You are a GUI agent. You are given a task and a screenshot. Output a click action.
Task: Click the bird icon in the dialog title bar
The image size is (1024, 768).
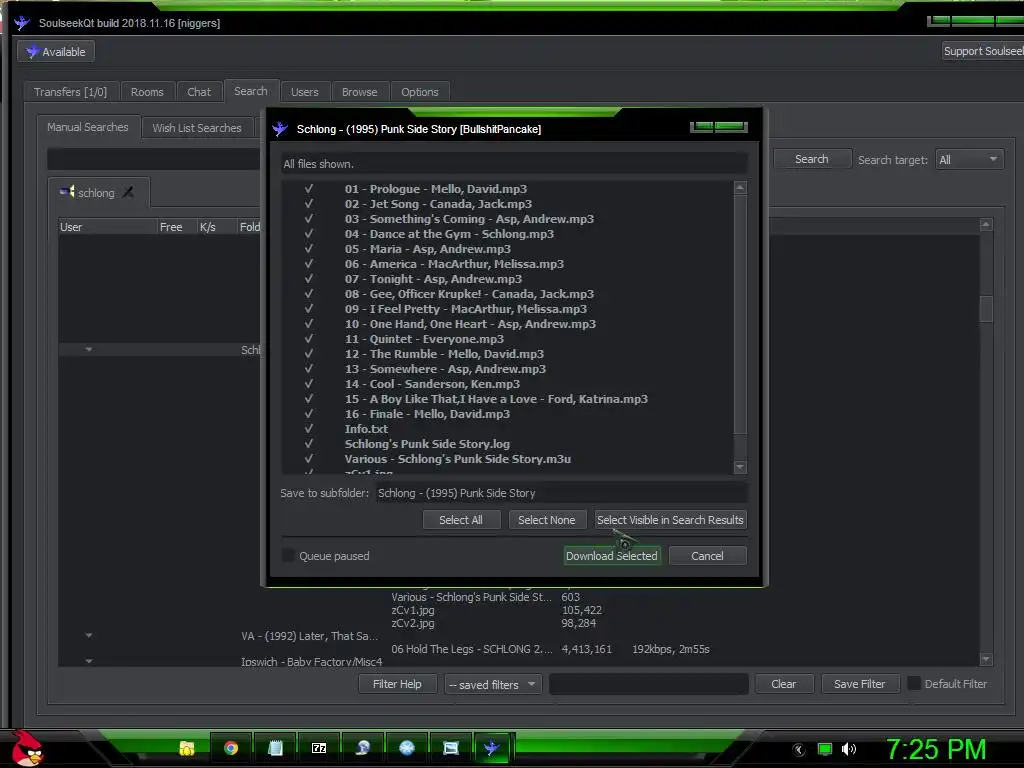(280, 129)
